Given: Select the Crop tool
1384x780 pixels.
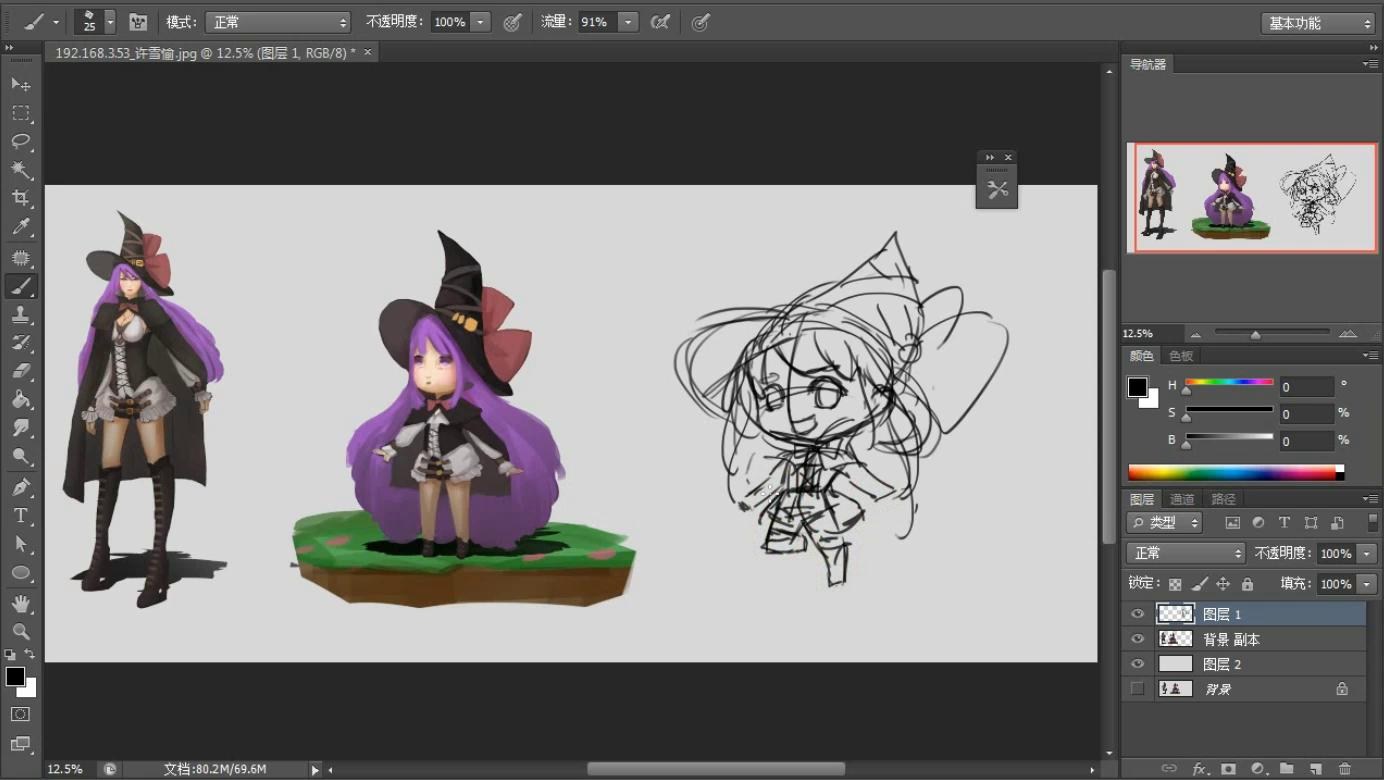Looking at the screenshot, I should pos(20,198).
